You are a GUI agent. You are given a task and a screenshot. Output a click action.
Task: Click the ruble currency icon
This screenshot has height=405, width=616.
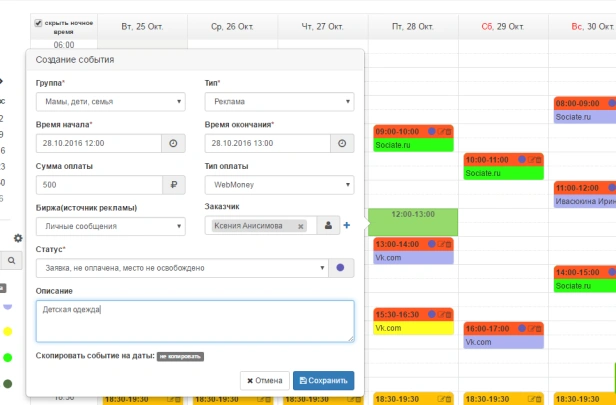[x=174, y=185]
